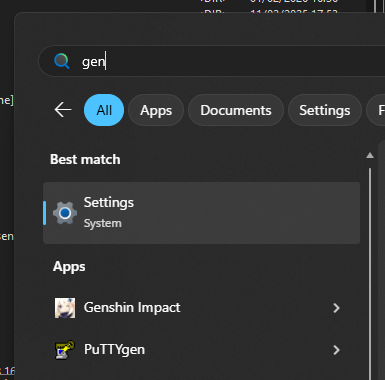
Task: Go back with the left arrow
Action: tap(63, 110)
